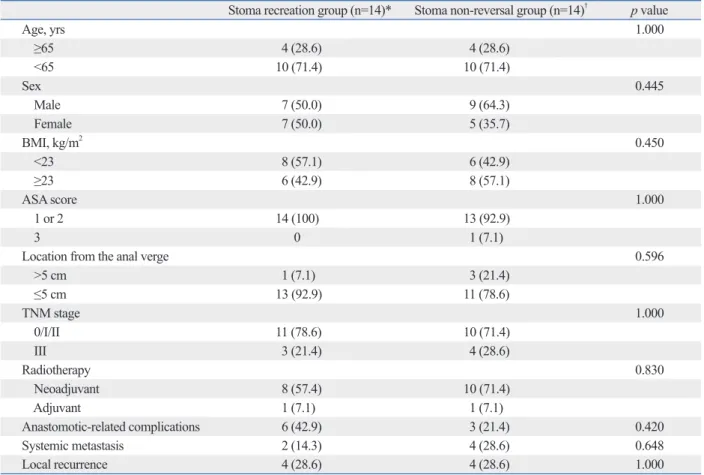Click the '≥23' row label

pos(44,180)
